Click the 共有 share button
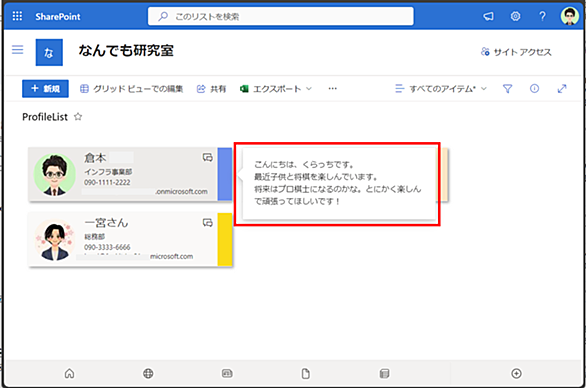 (x=212, y=89)
